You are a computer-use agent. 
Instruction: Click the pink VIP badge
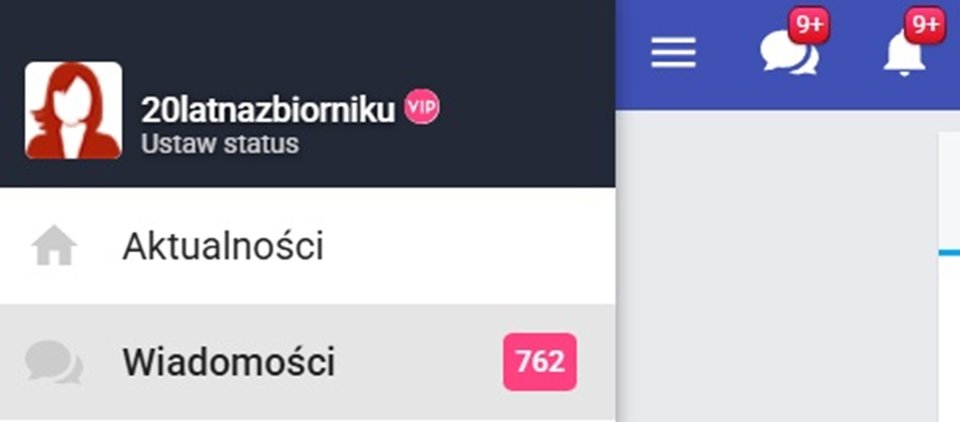(422, 108)
